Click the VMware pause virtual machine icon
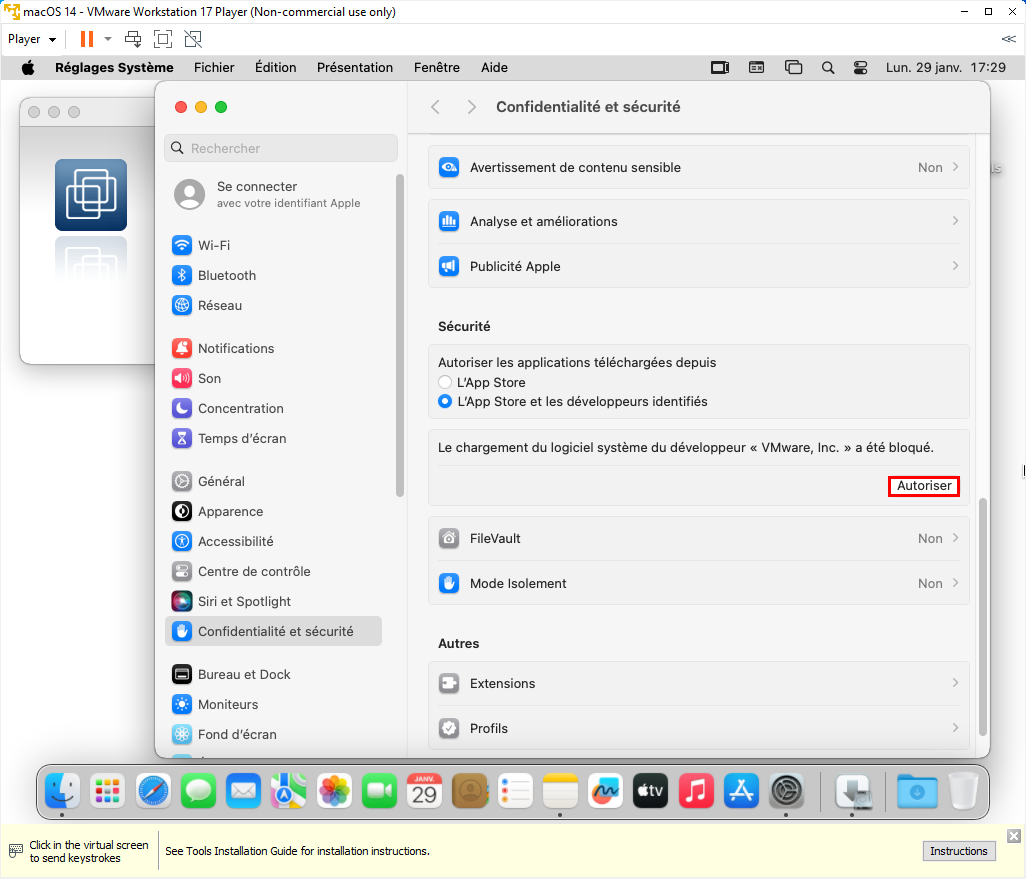 pos(86,39)
